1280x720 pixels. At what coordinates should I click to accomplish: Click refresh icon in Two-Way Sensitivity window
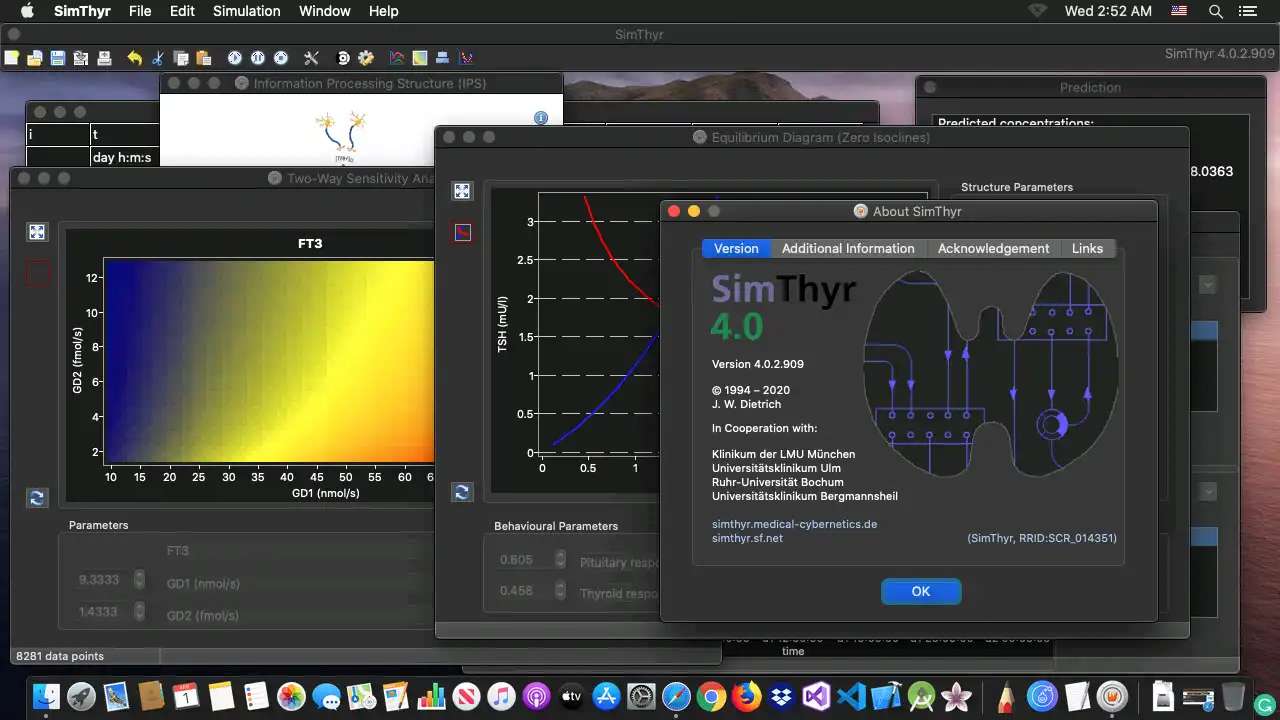coord(37,497)
